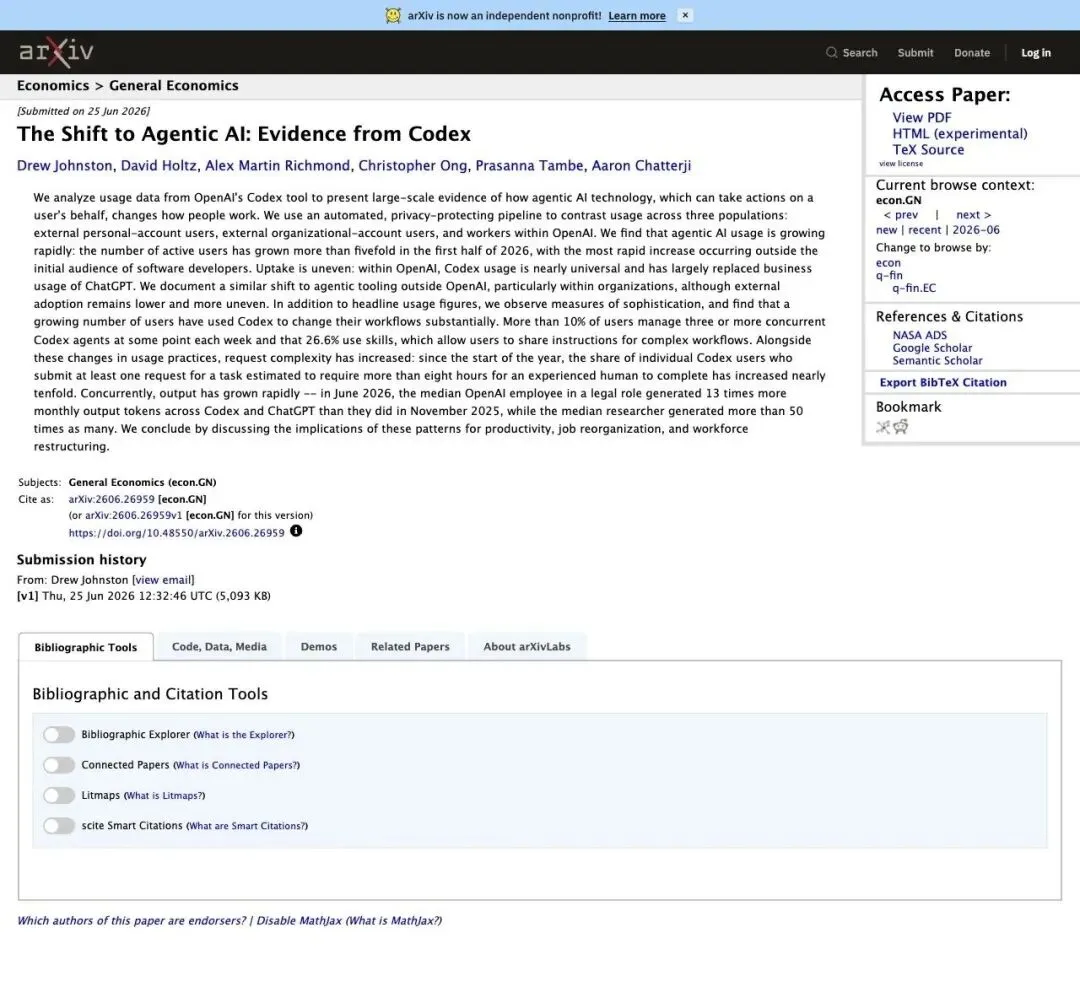Open author Aaron Chatterji's page
This screenshot has width=1080, height=1003.
(x=641, y=166)
